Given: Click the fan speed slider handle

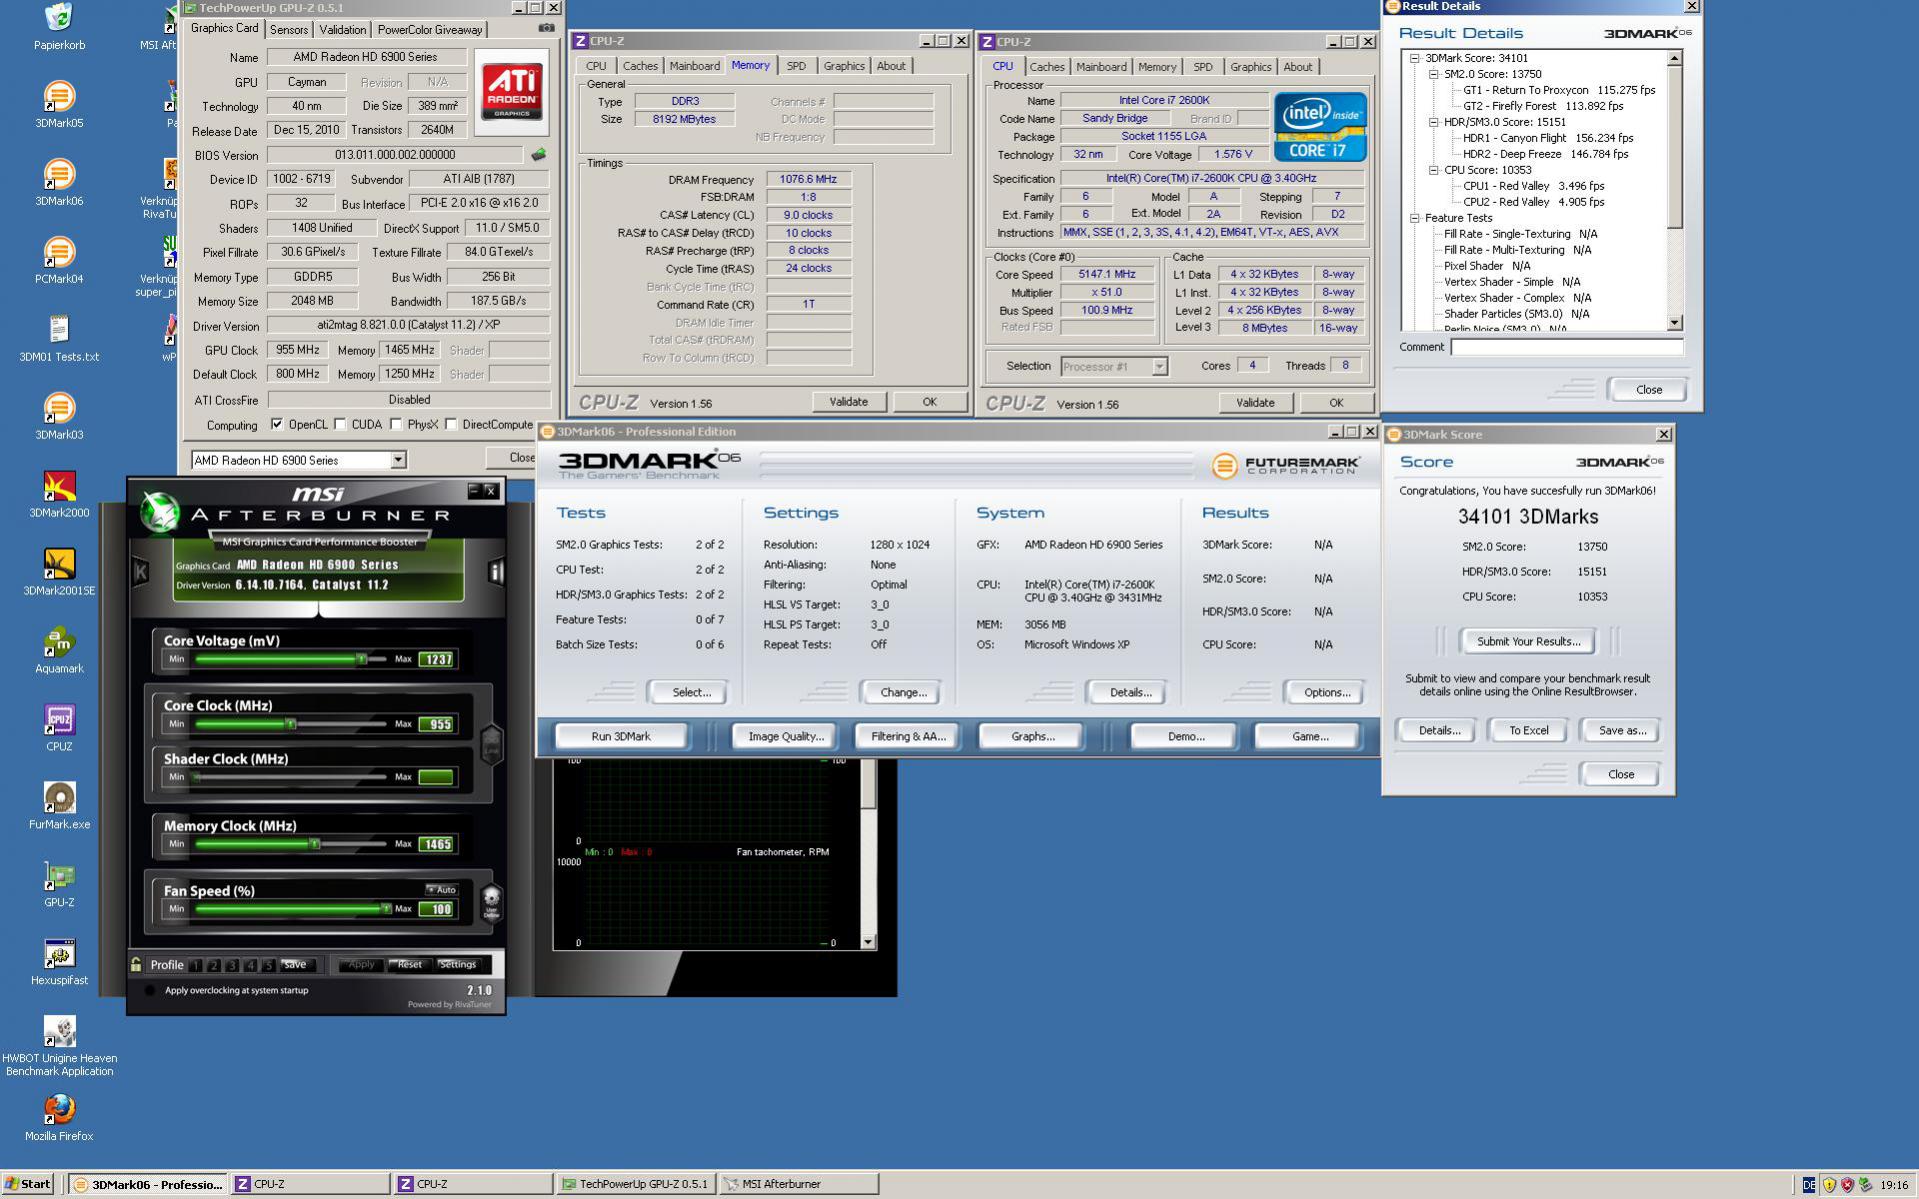Looking at the screenshot, I should (x=386, y=909).
